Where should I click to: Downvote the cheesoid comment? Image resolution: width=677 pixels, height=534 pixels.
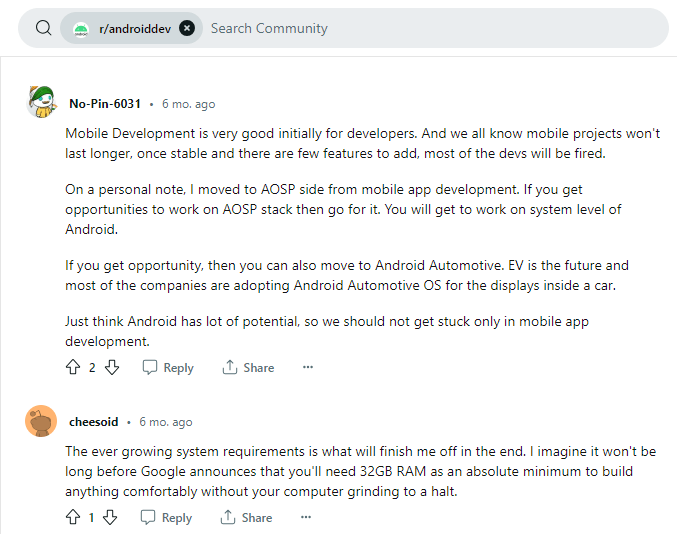[110, 517]
